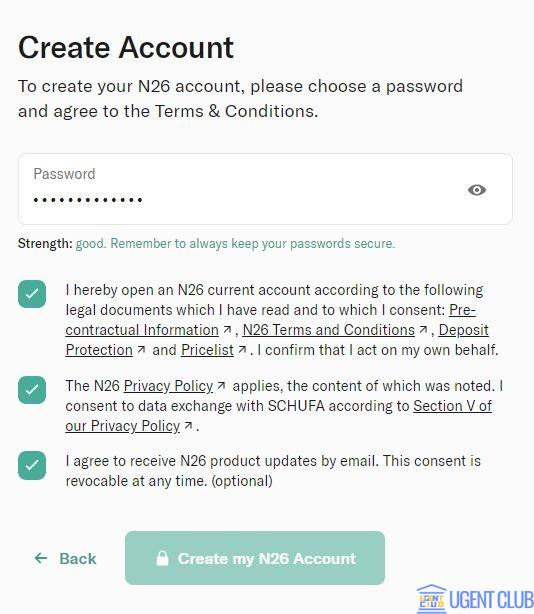Open the Pricelist link
534x614 pixels.
coord(207,350)
